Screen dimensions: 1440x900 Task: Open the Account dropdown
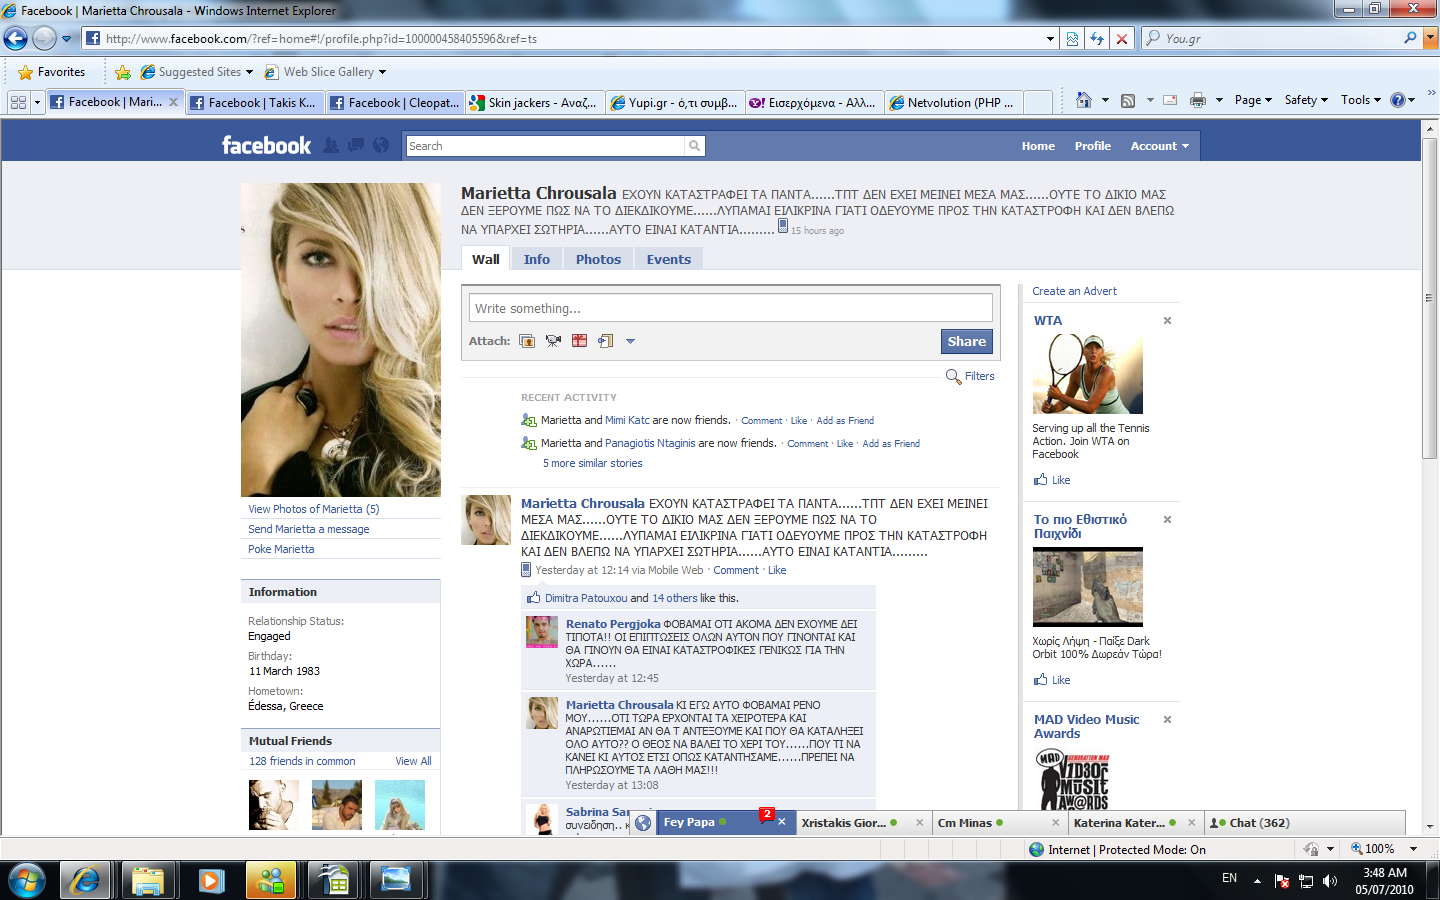click(x=1160, y=146)
